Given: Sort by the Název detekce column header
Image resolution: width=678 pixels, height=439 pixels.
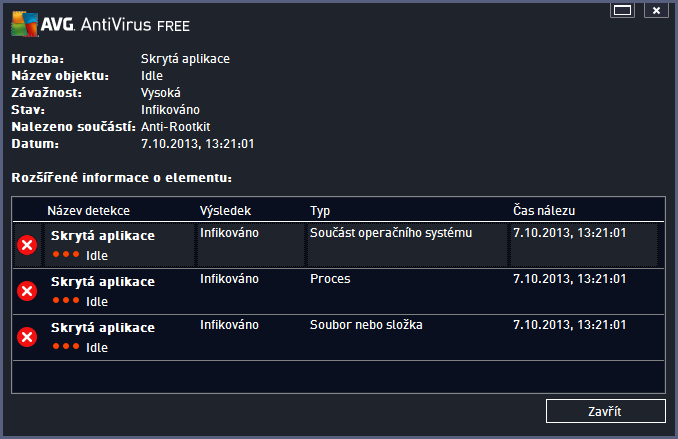Looking at the screenshot, I should pyautogui.click(x=89, y=211).
